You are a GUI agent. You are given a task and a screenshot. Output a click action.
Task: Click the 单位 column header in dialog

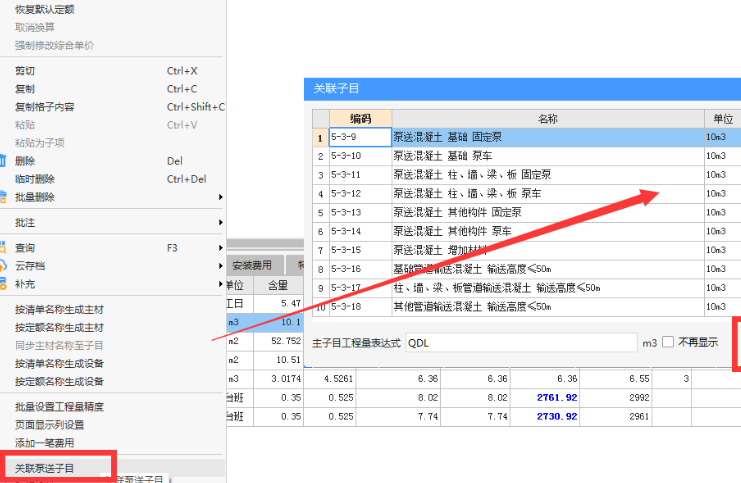723,119
